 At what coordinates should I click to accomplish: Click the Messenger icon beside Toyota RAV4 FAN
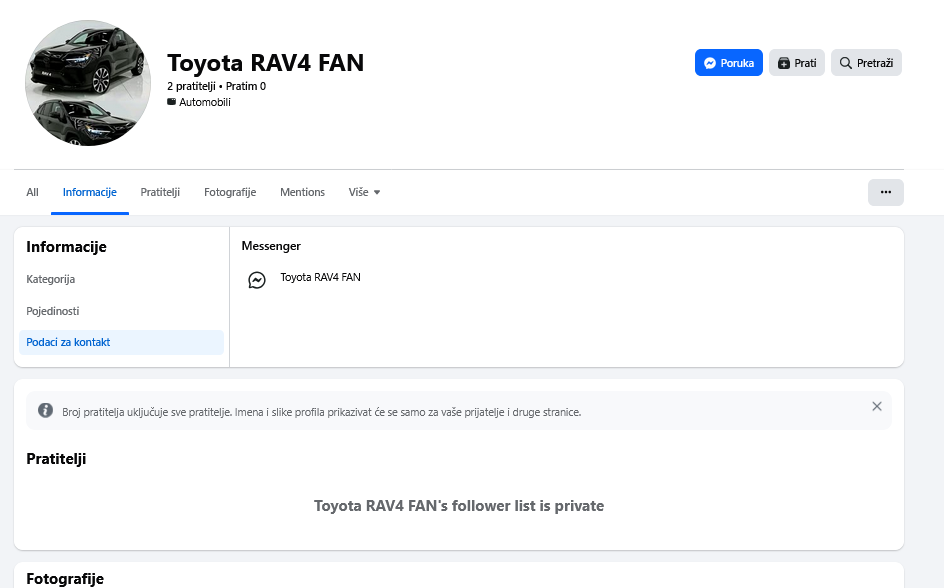coord(257,281)
